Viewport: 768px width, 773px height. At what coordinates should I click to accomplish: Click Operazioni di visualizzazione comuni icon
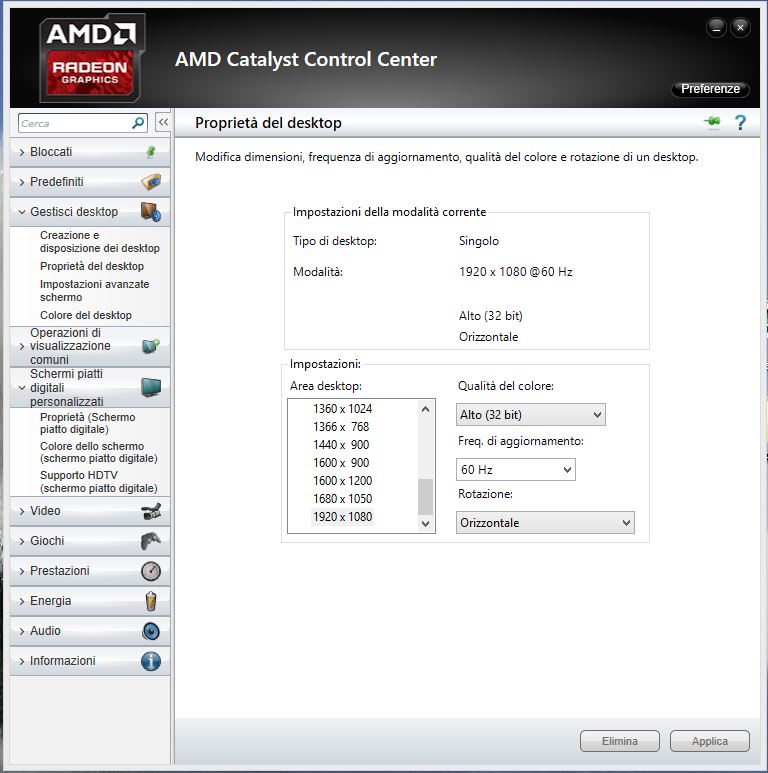click(151, 346)
